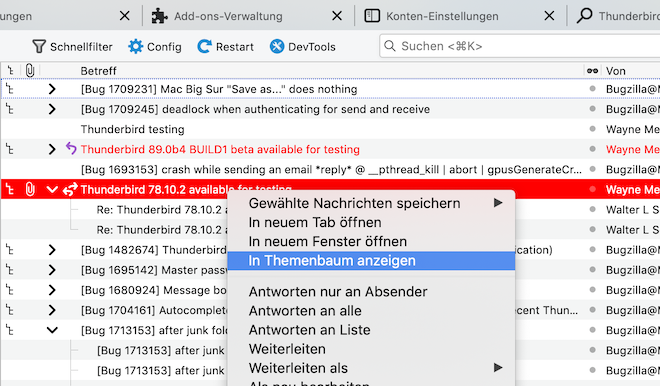Click attachment paperclip on Thunderbird 78.10.2 row
The image size is (660, 386).
point(30,189)
